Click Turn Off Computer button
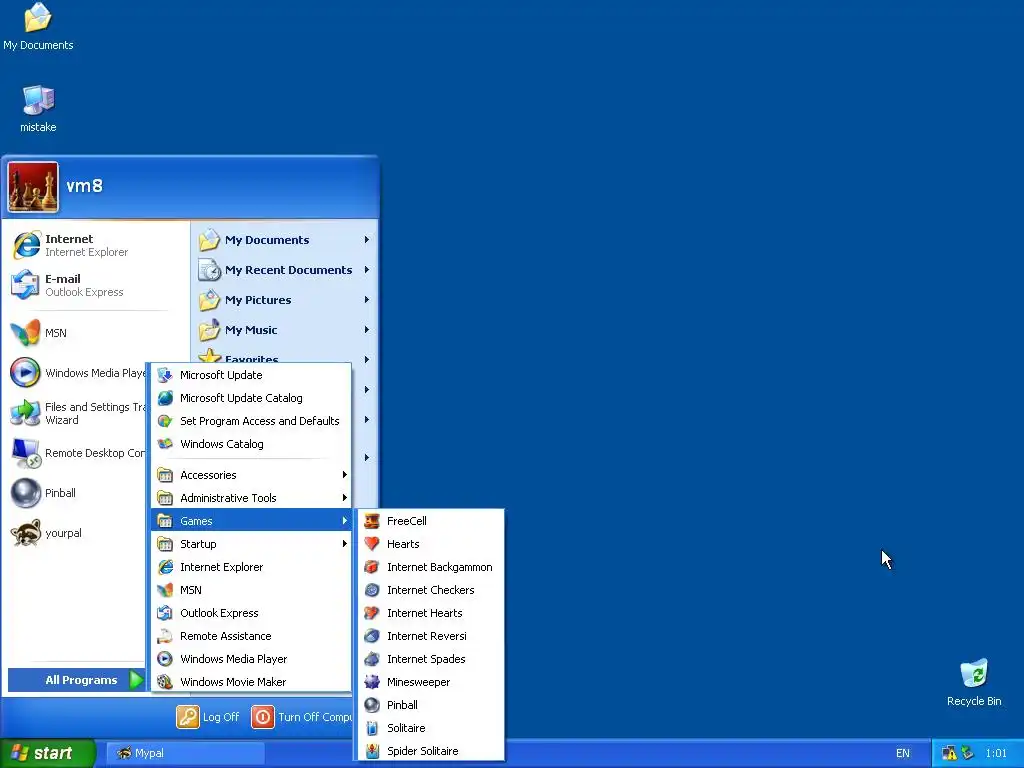This screenshot has height=768, width=1024. click(302, 717)
